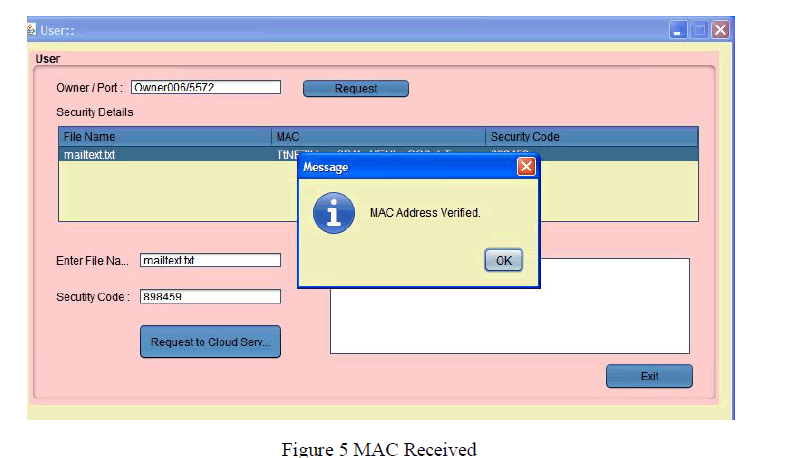This screenshot has width=787, height=458.
Task: Click the Security Code input field
Action: coord(210,296)
